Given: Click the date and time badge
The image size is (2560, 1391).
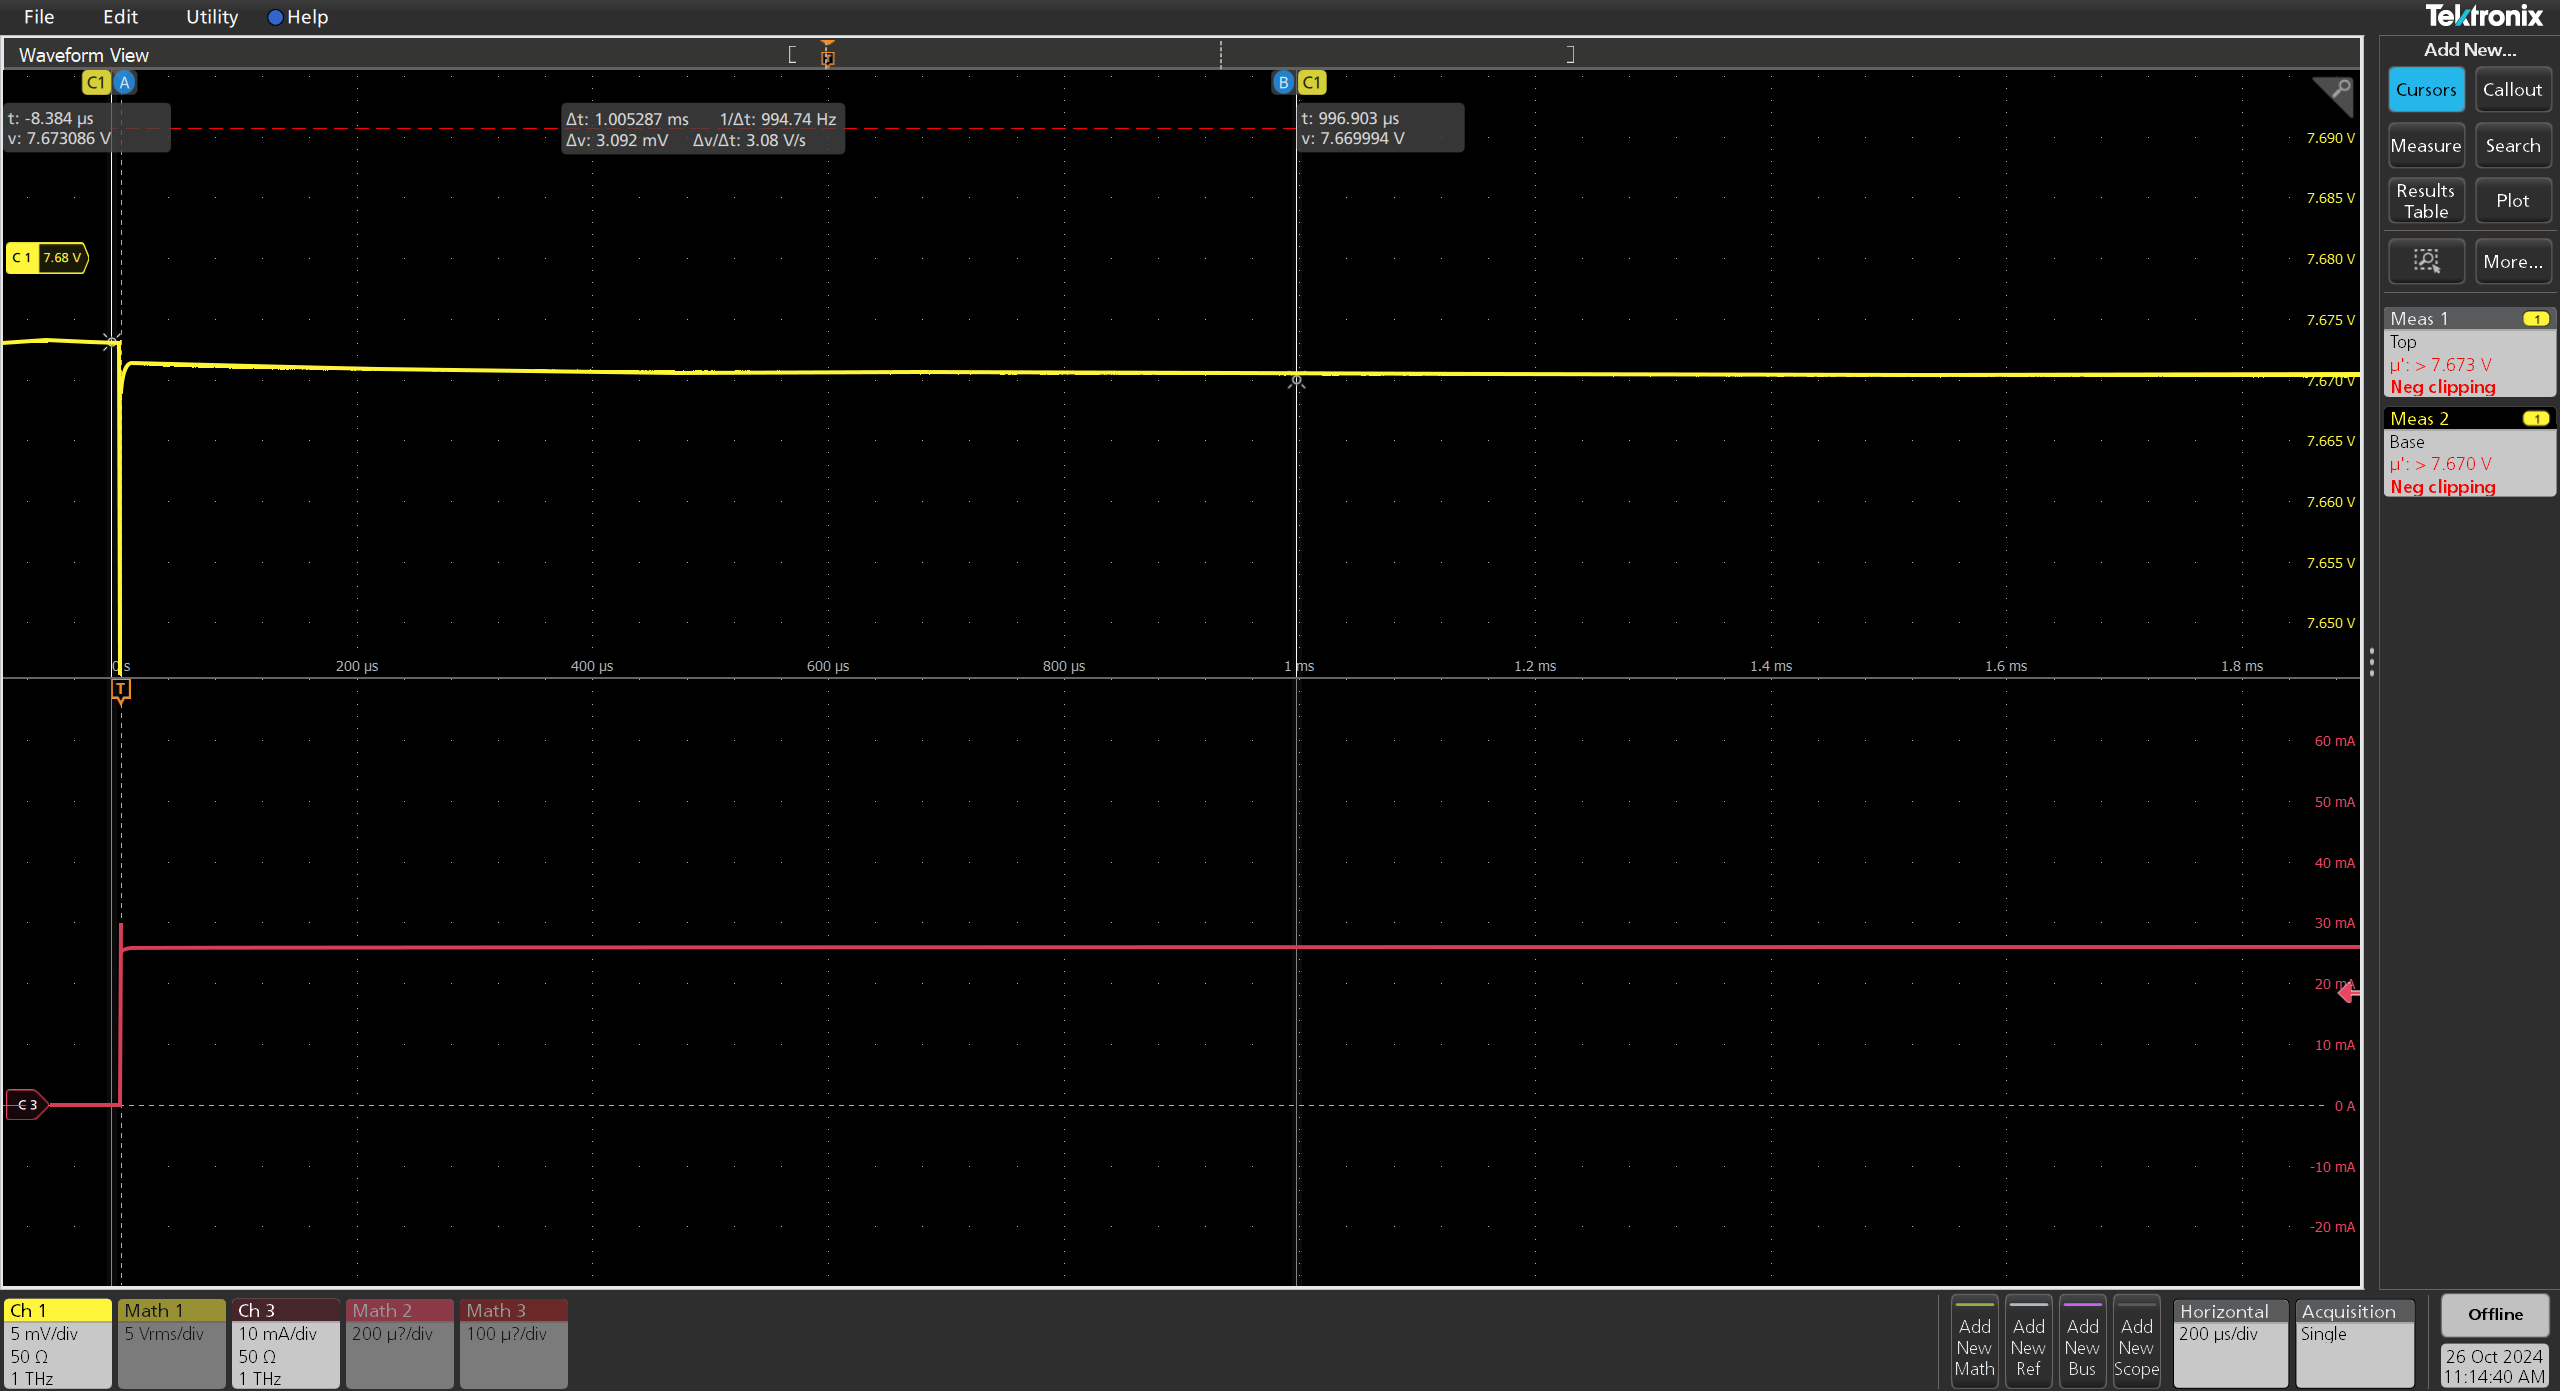Looking at the screenshot, I should coord(2495,1366).
